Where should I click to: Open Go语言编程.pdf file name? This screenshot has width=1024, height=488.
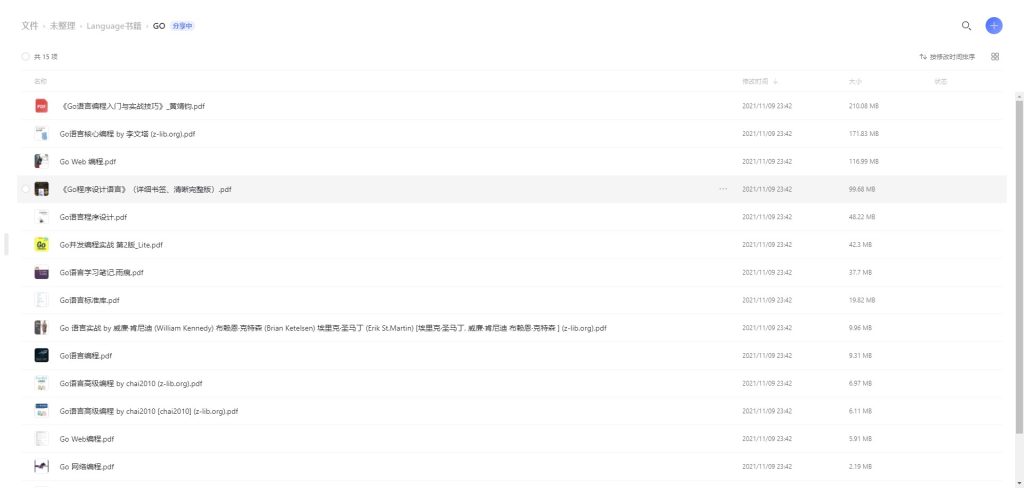86,355
